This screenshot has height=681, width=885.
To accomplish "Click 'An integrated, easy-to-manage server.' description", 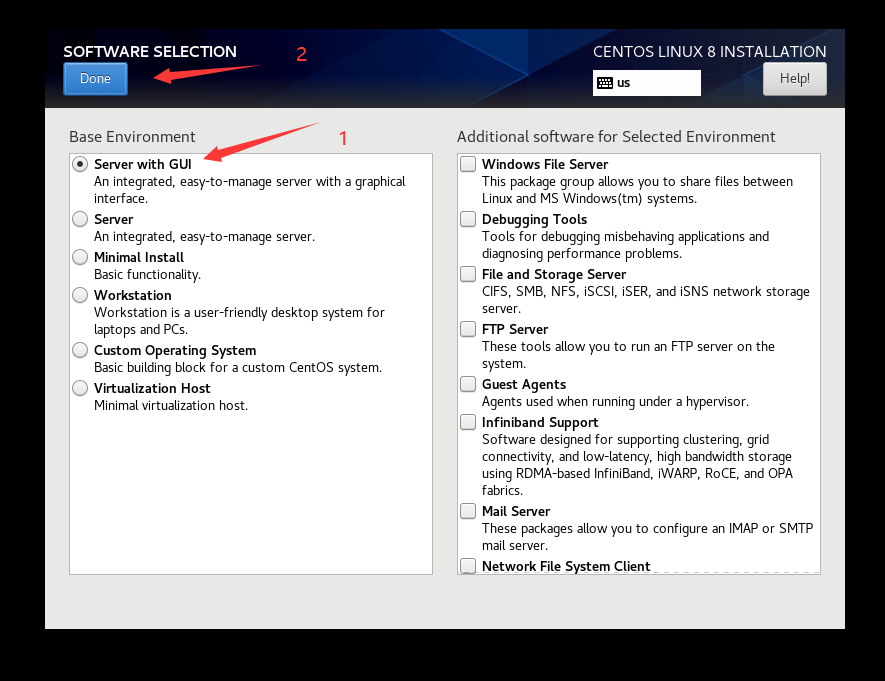I will tap(204, 236).
